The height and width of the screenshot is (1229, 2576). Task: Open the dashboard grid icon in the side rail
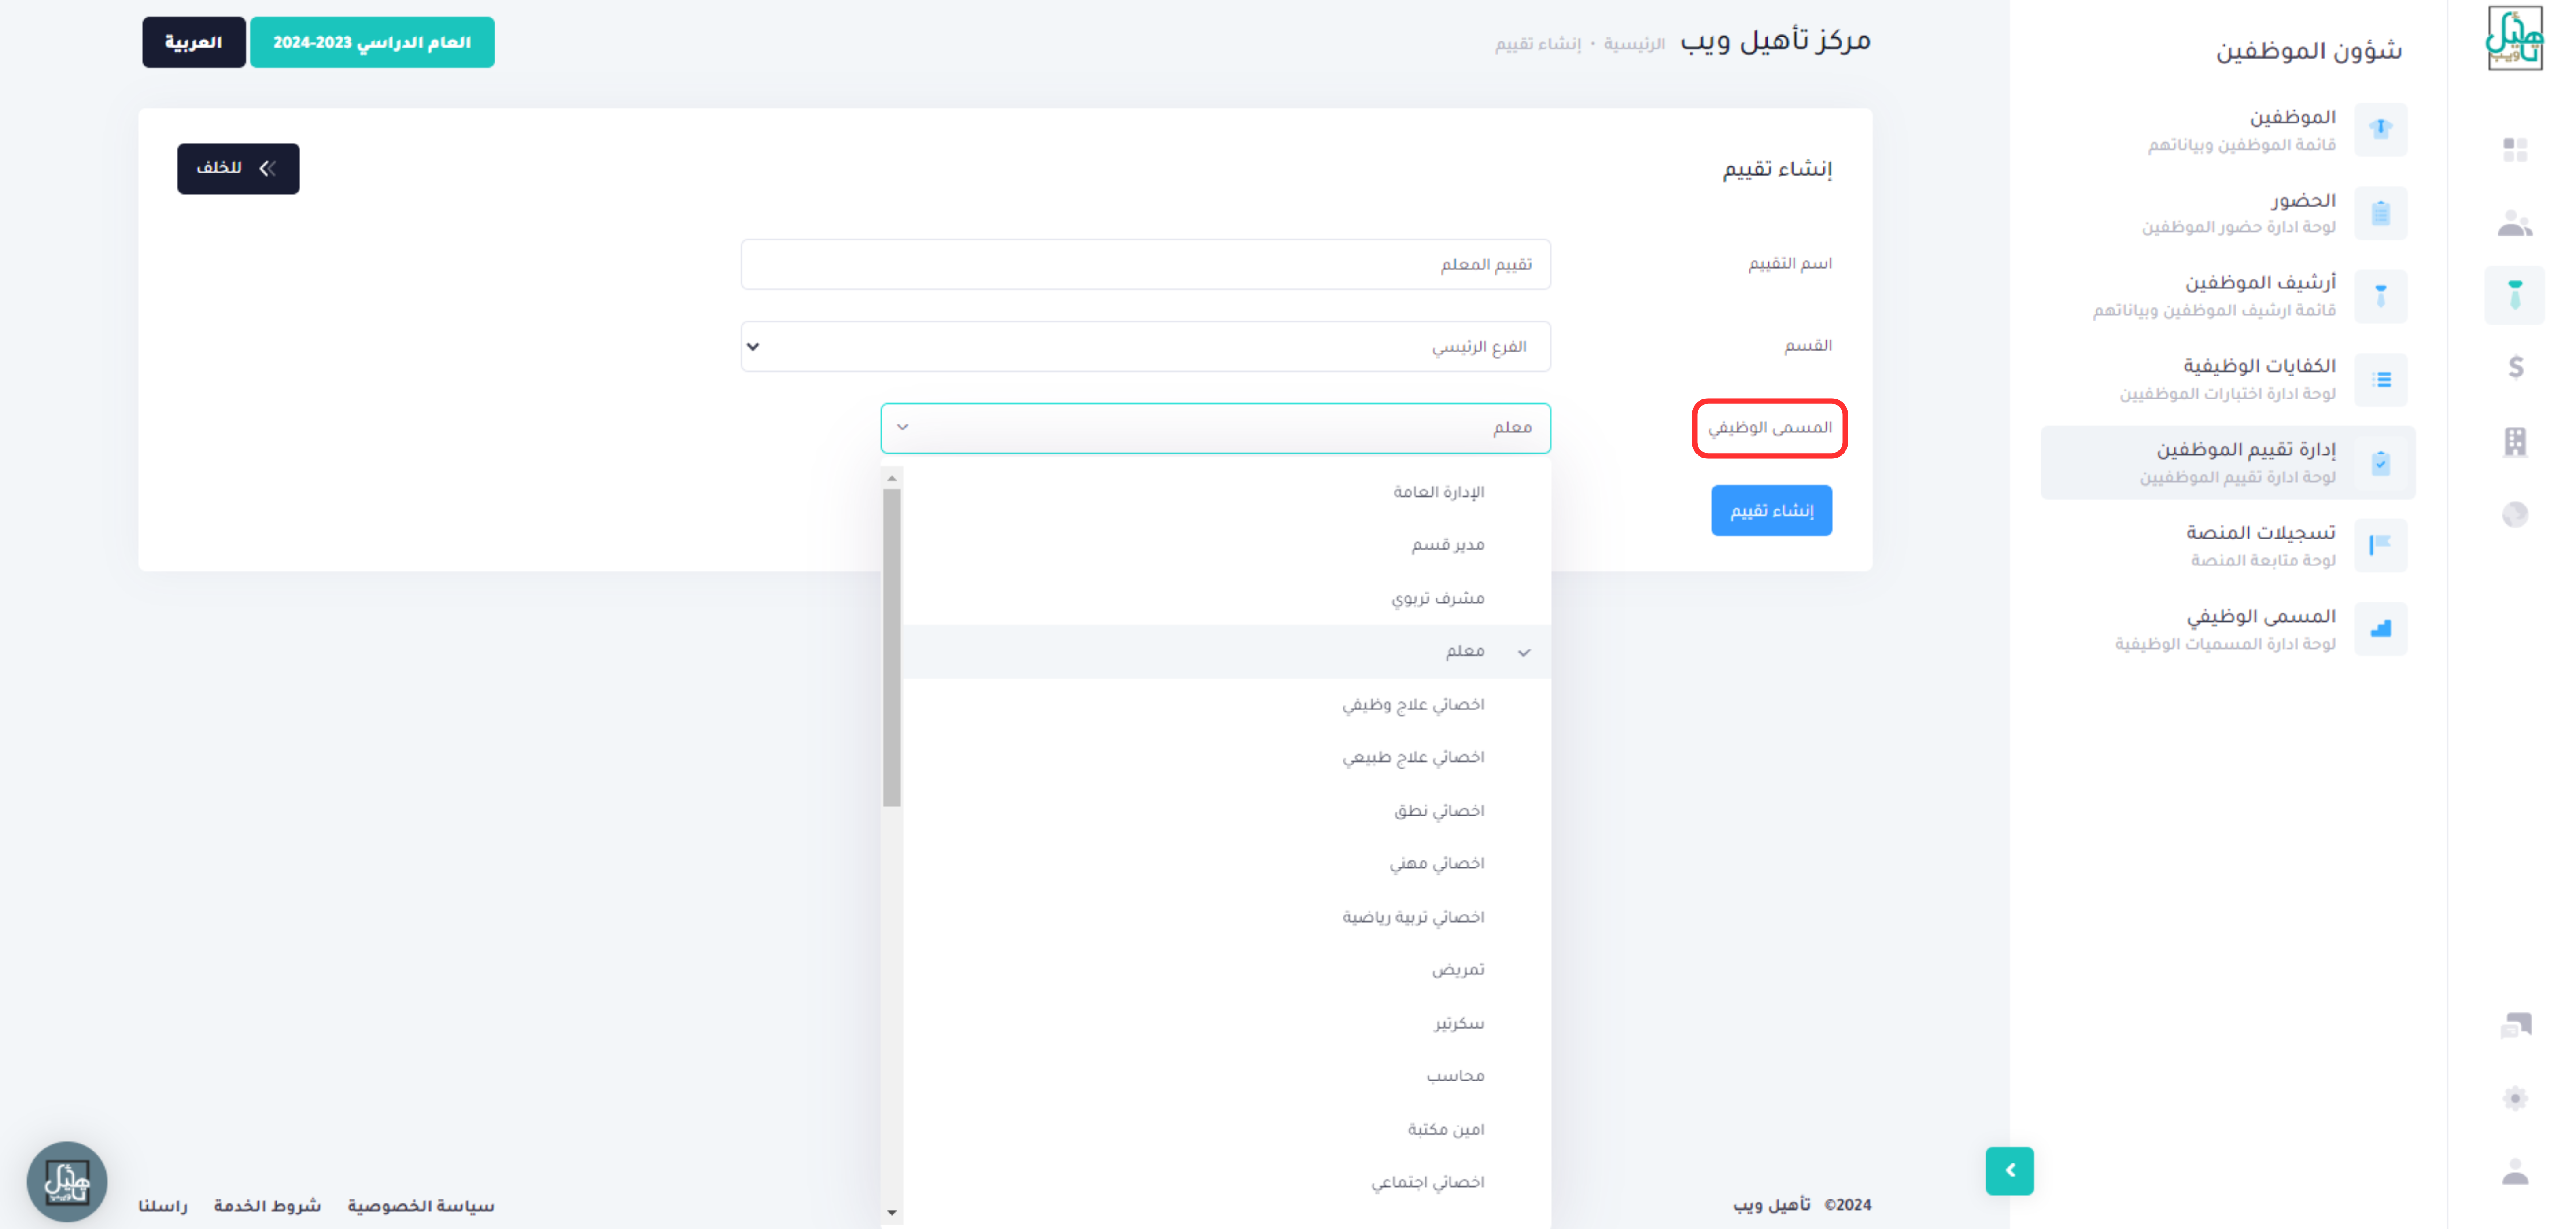point(2514,150)
